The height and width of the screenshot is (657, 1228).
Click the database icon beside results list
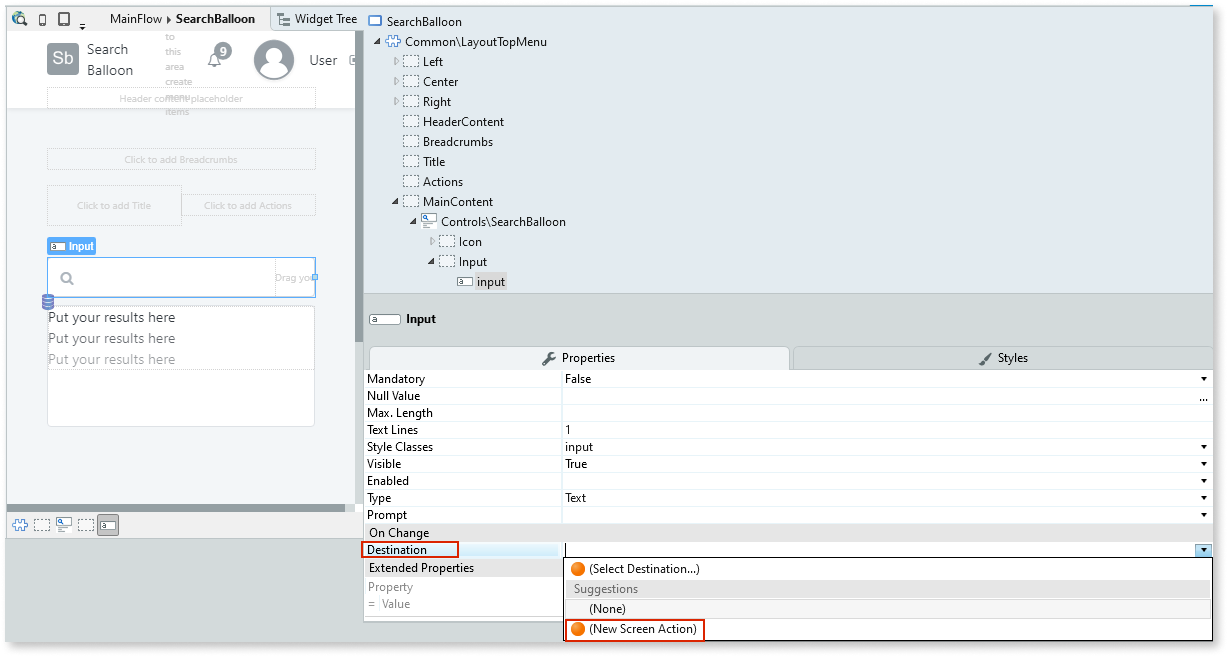click(48, 302)
